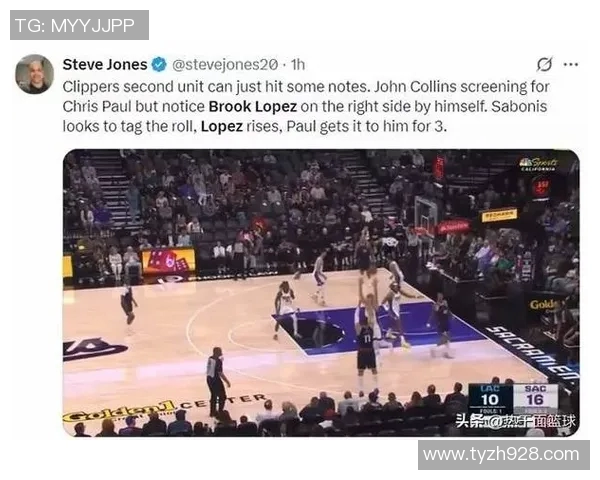Click the NBC Sports California logo
The image size is (600, 480).
click(x=538, y=164)
